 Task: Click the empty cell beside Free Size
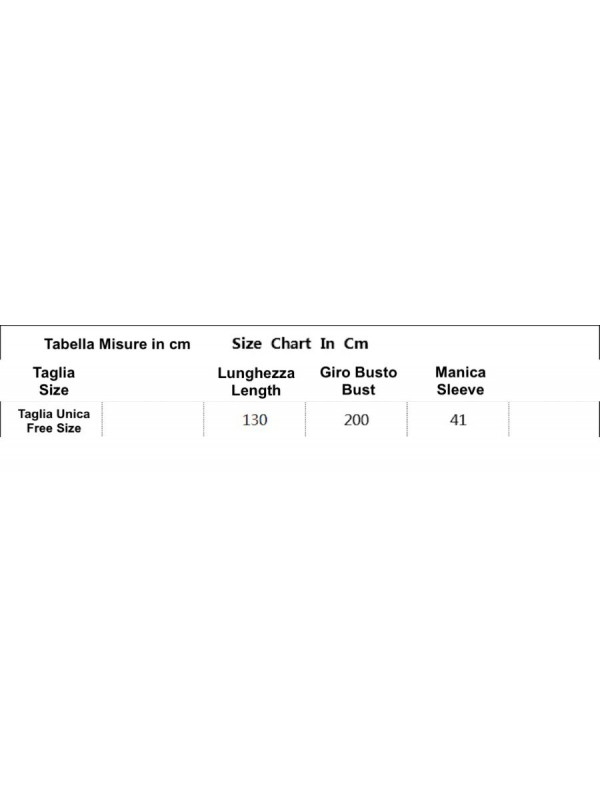point(153,419)
